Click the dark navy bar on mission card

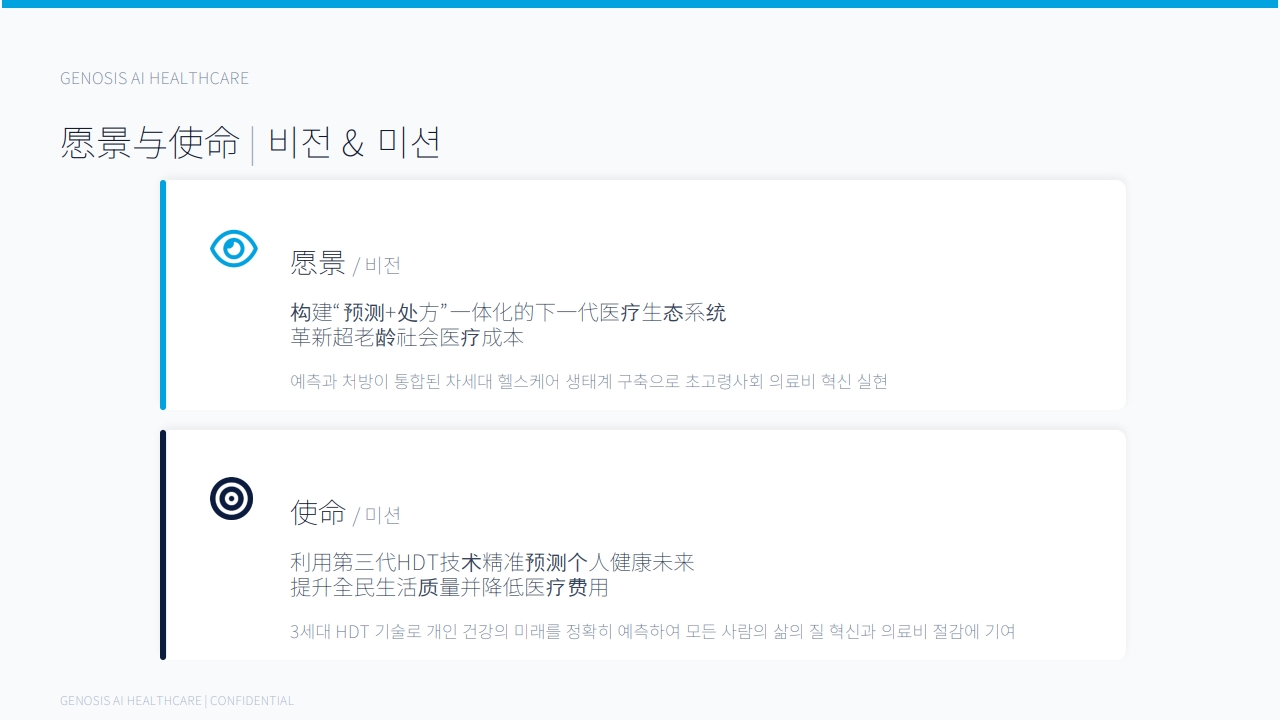163,545
